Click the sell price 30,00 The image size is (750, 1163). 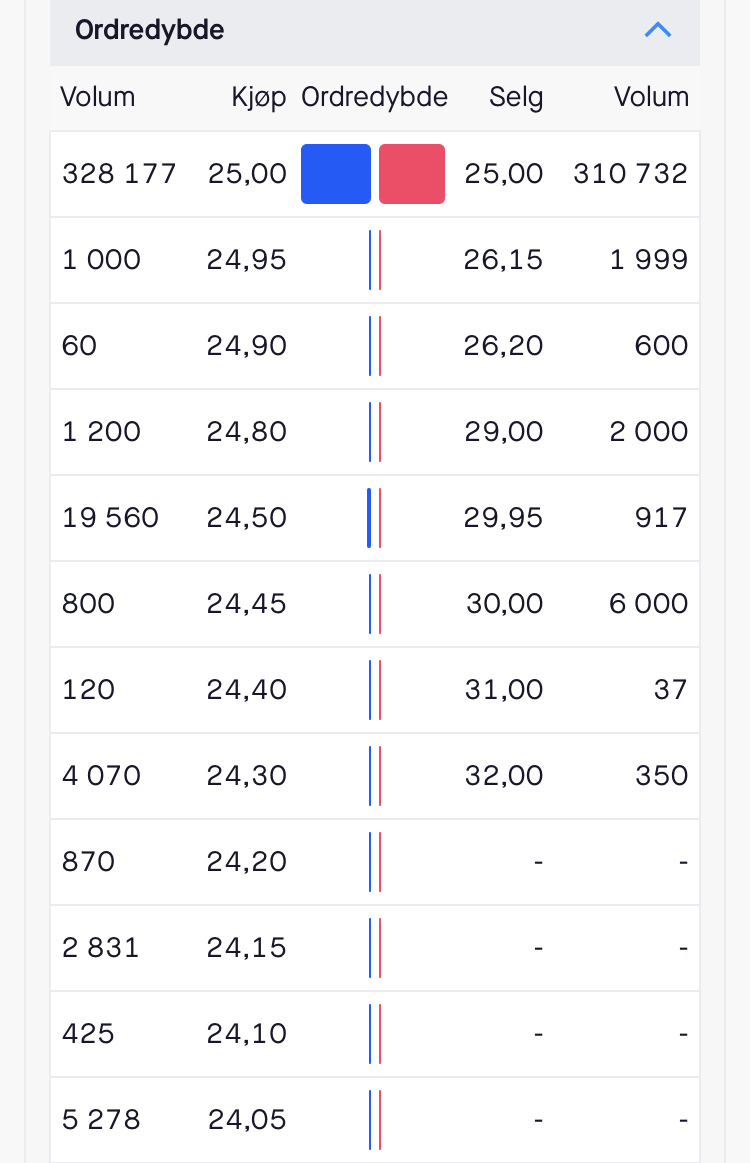[504, 604]
